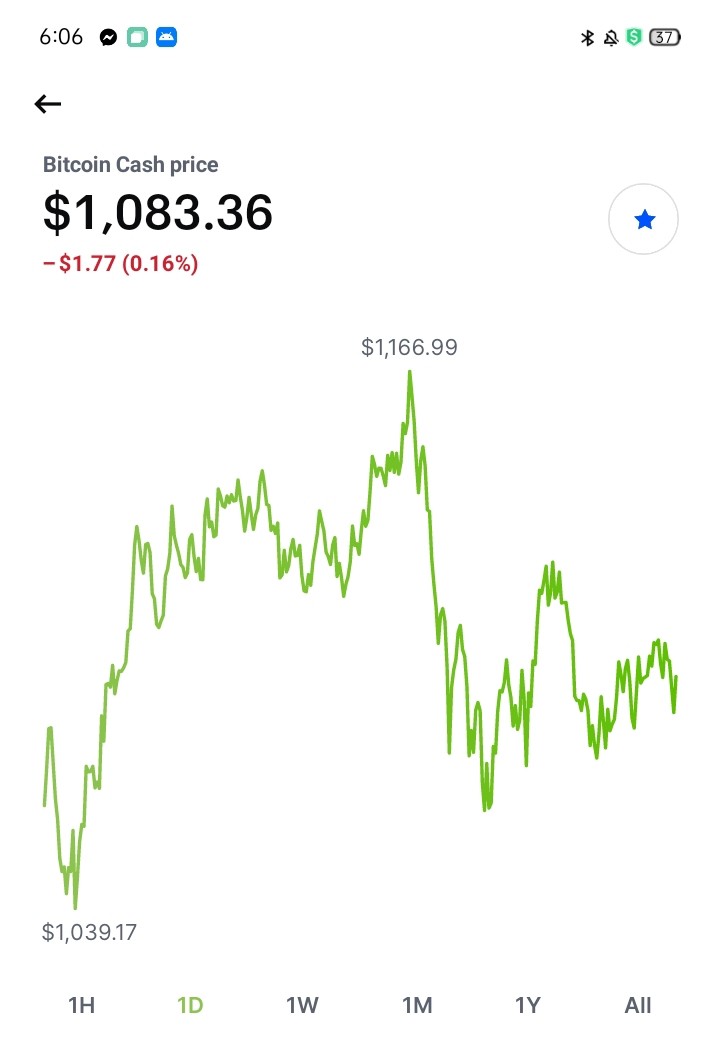Toggle the blue star watchlist button
The width and height of the screenshot is (719, 1058).
[x=643, y=219]
